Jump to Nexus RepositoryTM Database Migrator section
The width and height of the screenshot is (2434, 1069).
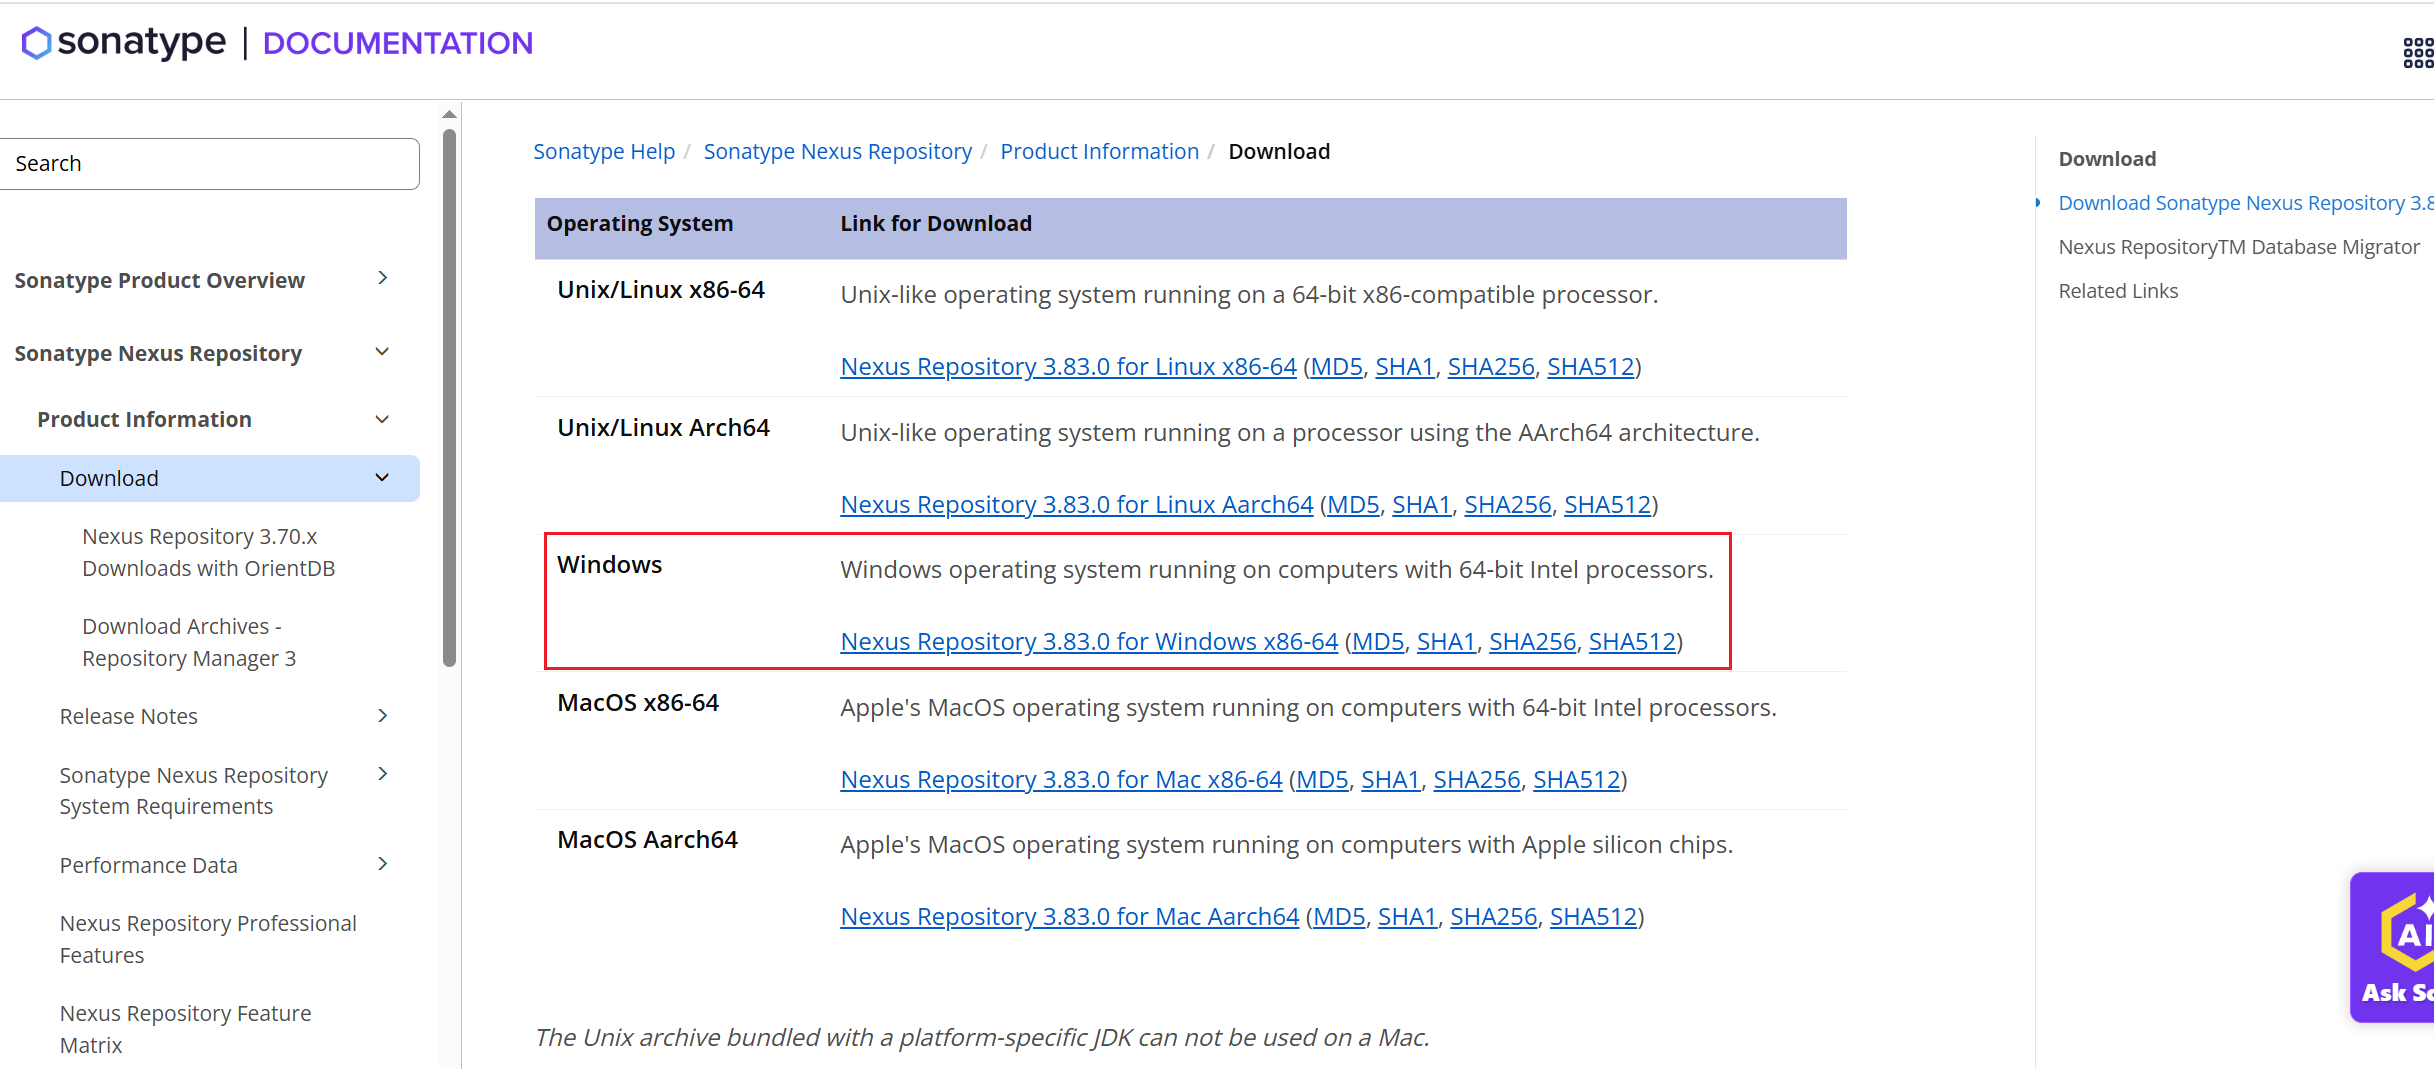coord(2239,247)
